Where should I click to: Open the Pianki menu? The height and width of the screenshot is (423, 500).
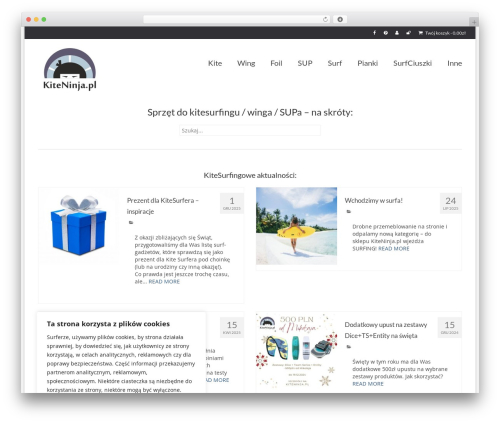pos(368,63)
